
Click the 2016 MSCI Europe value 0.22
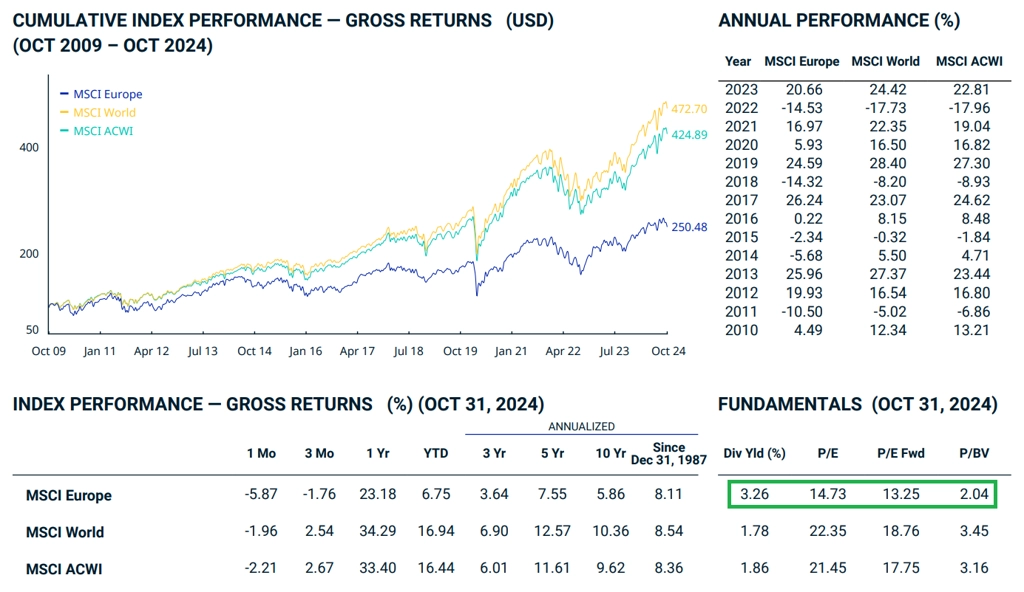tap(808, 219)
